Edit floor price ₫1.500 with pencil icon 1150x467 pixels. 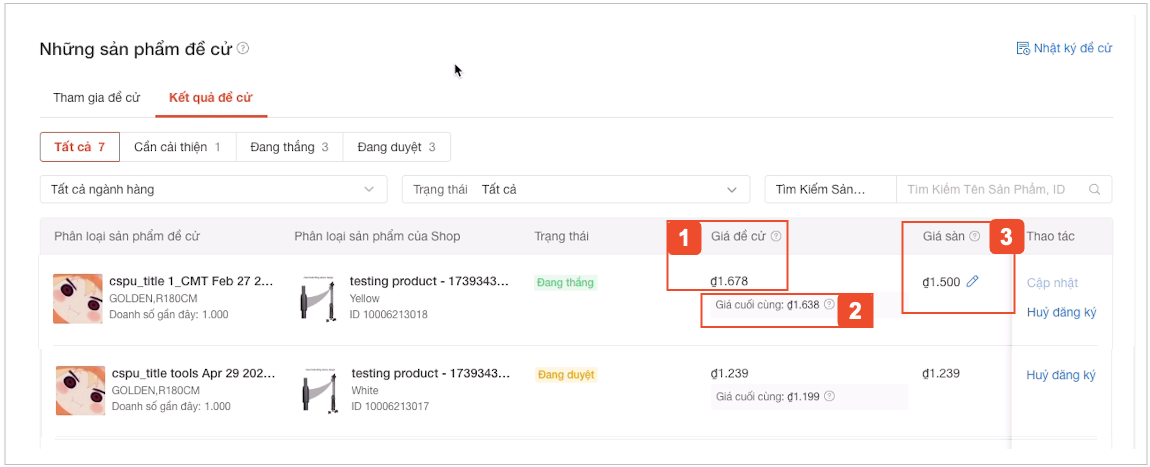pos(973,282)
